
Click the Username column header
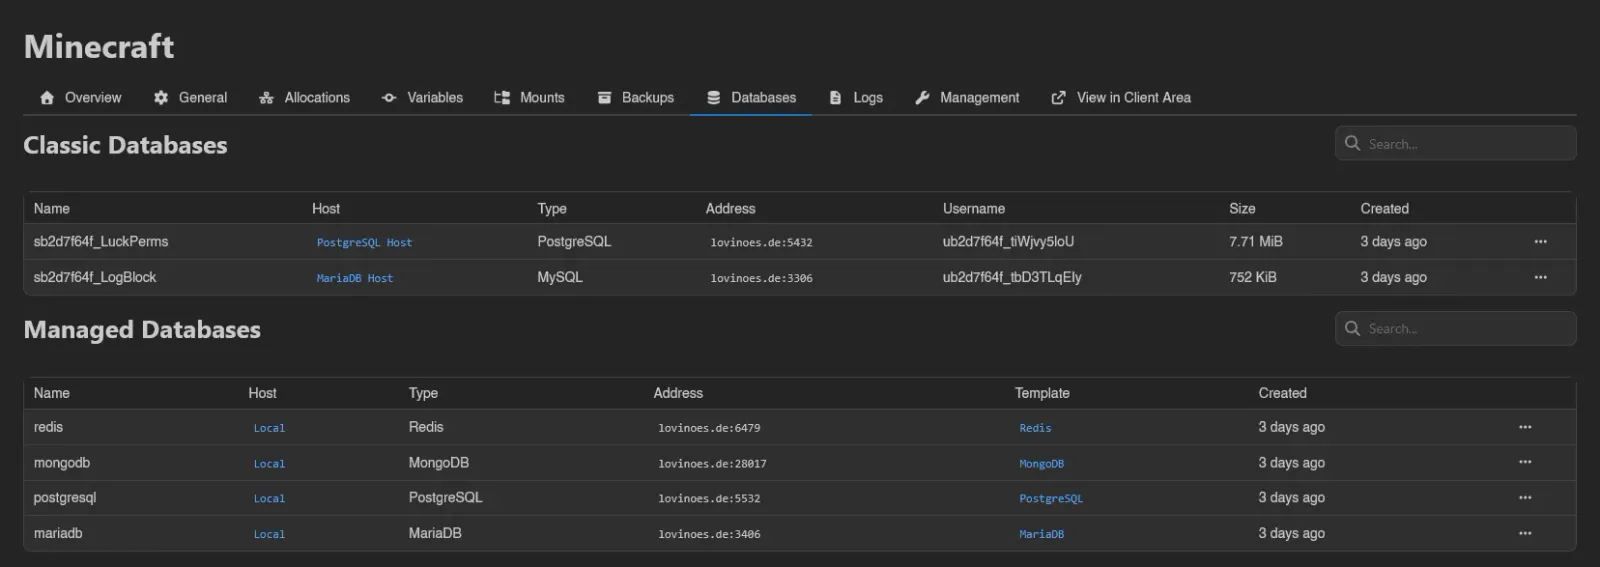pos(974,208)
